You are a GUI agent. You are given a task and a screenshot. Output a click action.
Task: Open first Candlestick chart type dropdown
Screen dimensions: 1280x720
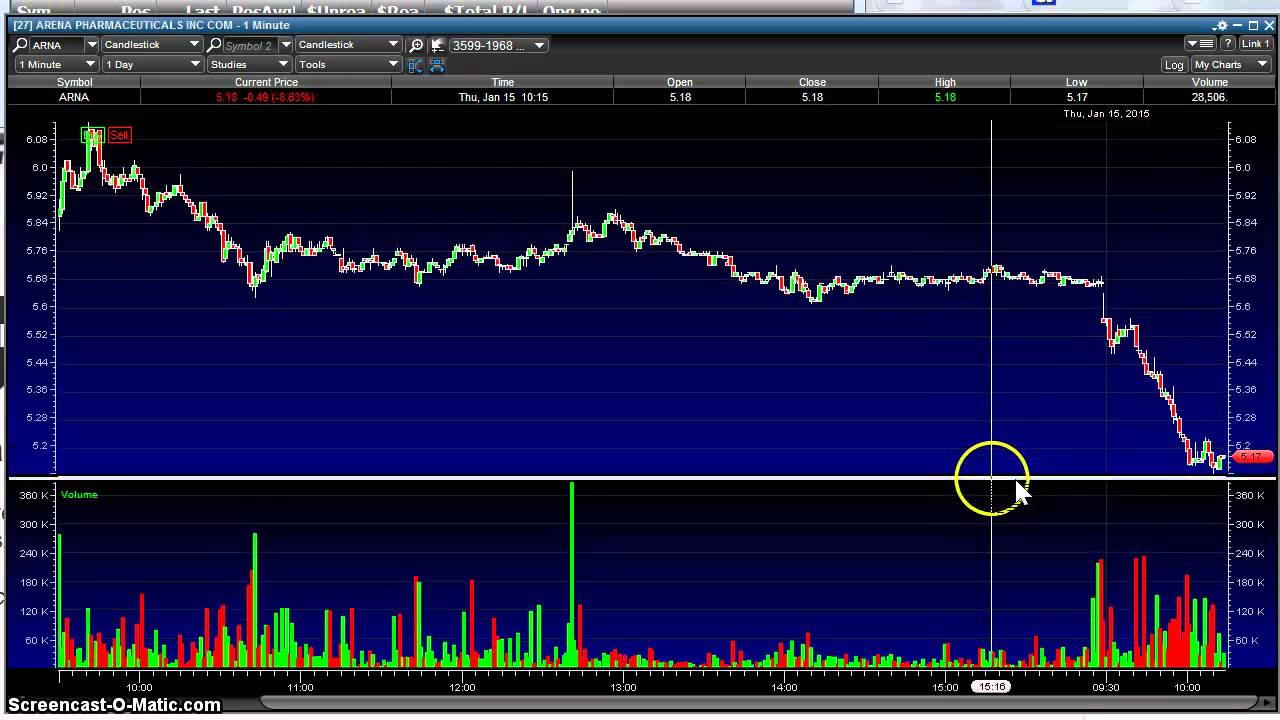click(x=152, y=45)
